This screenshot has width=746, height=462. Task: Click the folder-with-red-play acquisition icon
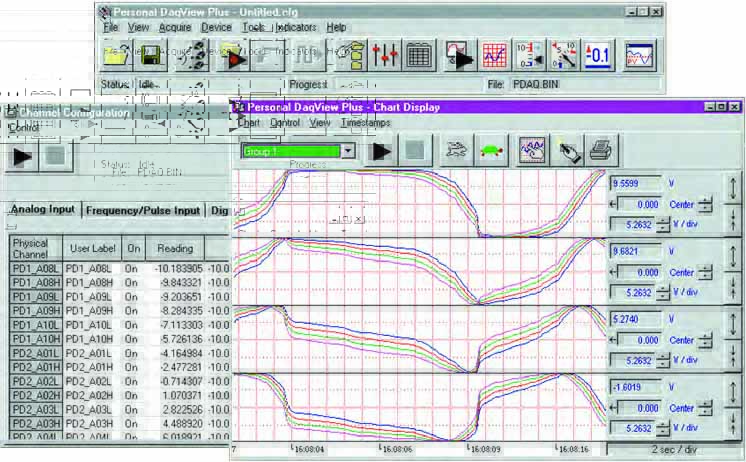[232, 56]
